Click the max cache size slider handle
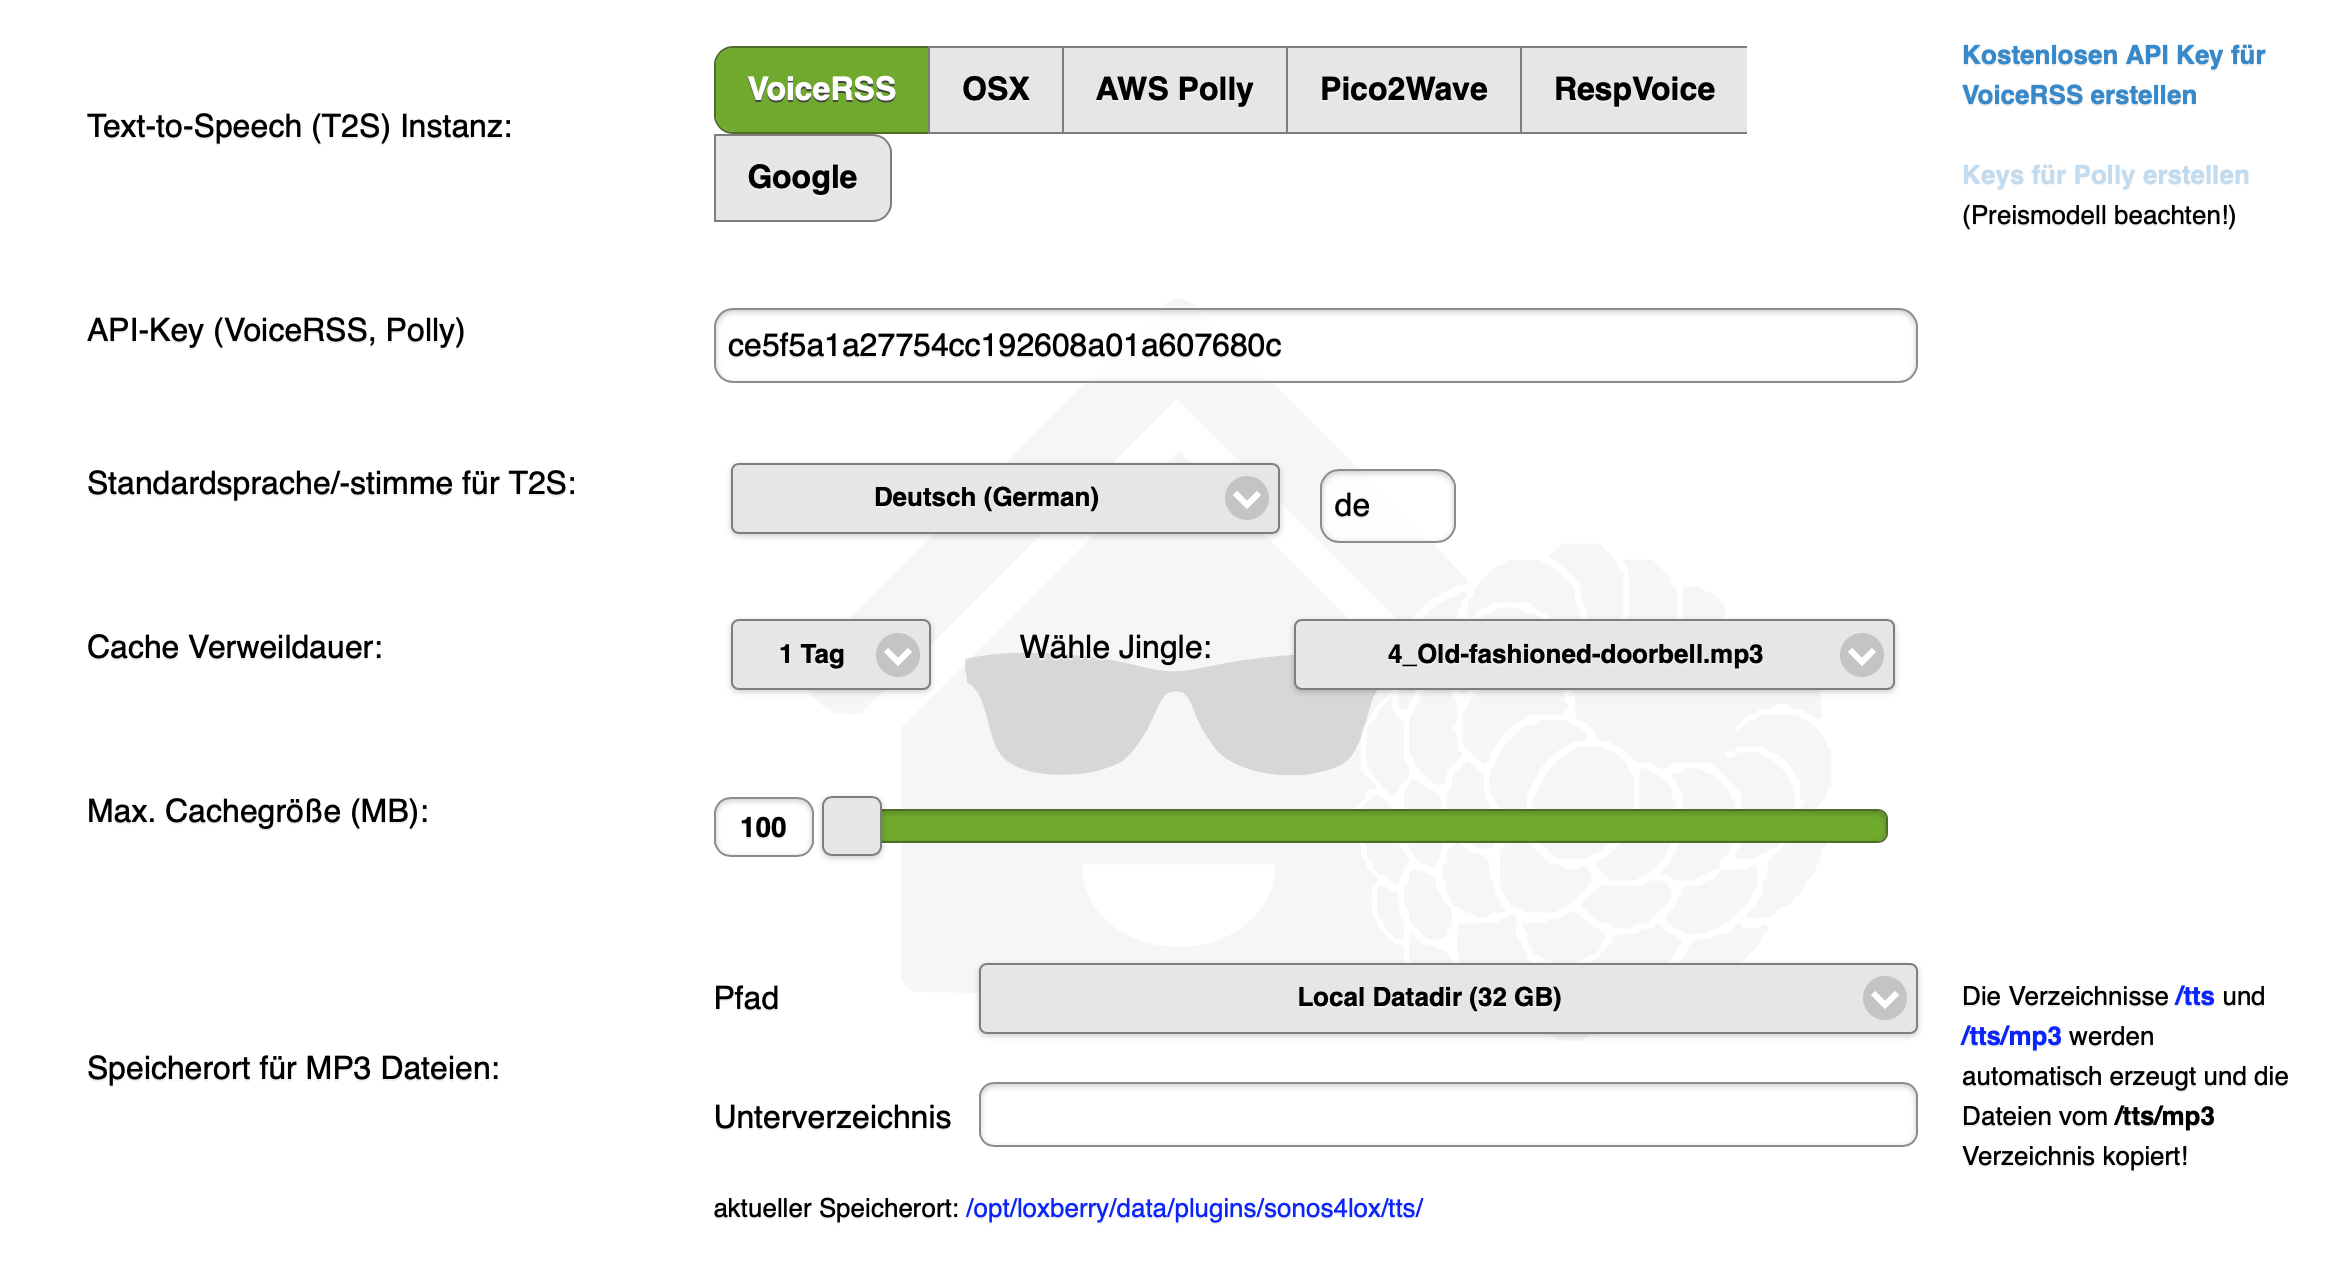This screenshot has height=1280, width=2334. (x=851, y=826)
